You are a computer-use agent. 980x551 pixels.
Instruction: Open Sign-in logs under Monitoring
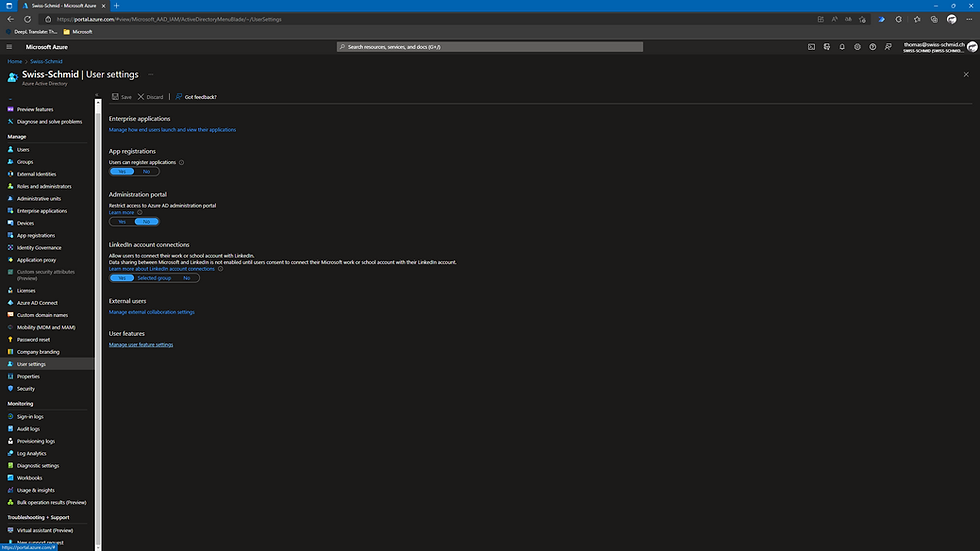coord(29,417)
